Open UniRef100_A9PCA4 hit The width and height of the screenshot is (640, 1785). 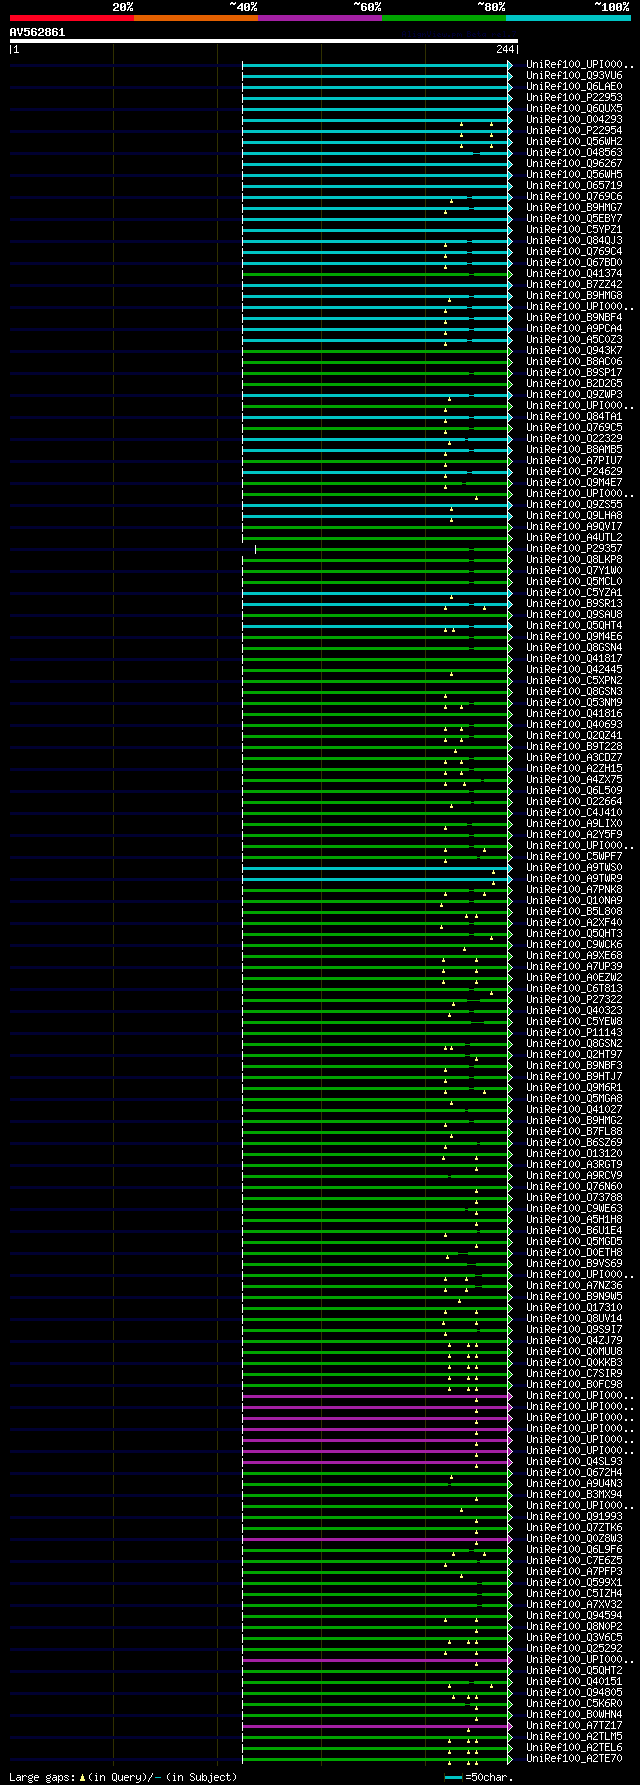click(574, 328)
